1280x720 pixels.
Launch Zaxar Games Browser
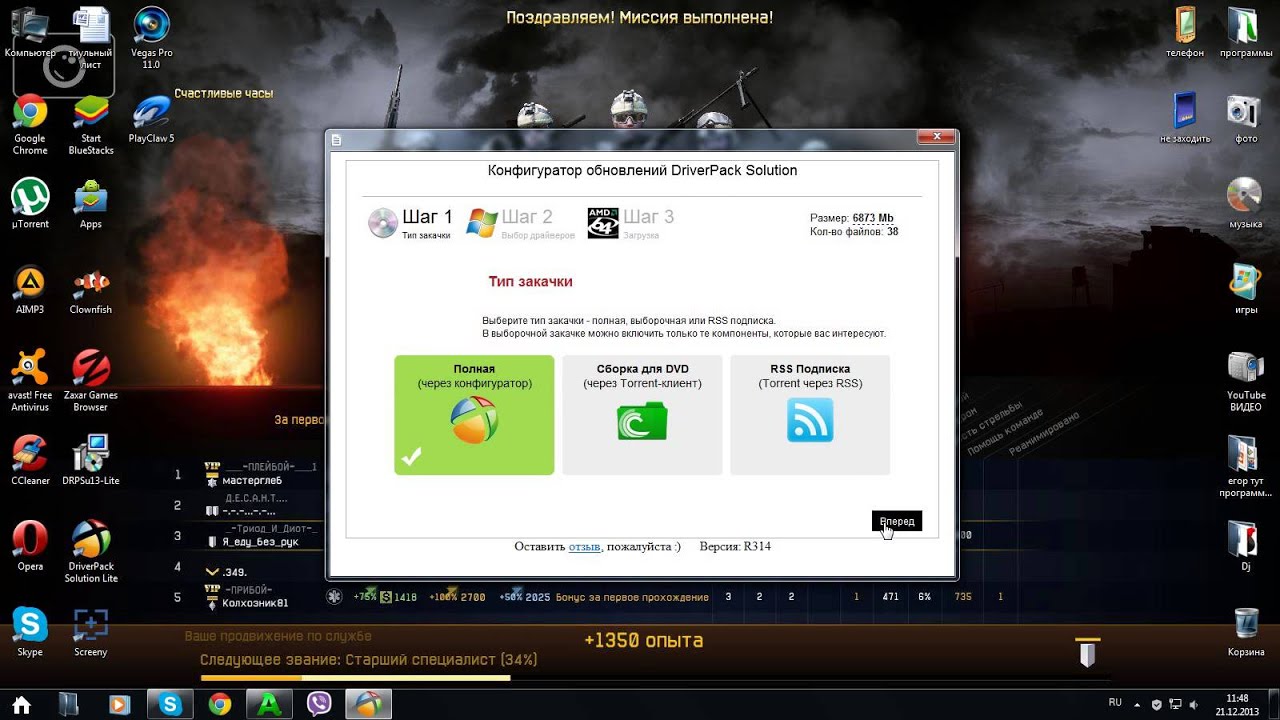91,381
